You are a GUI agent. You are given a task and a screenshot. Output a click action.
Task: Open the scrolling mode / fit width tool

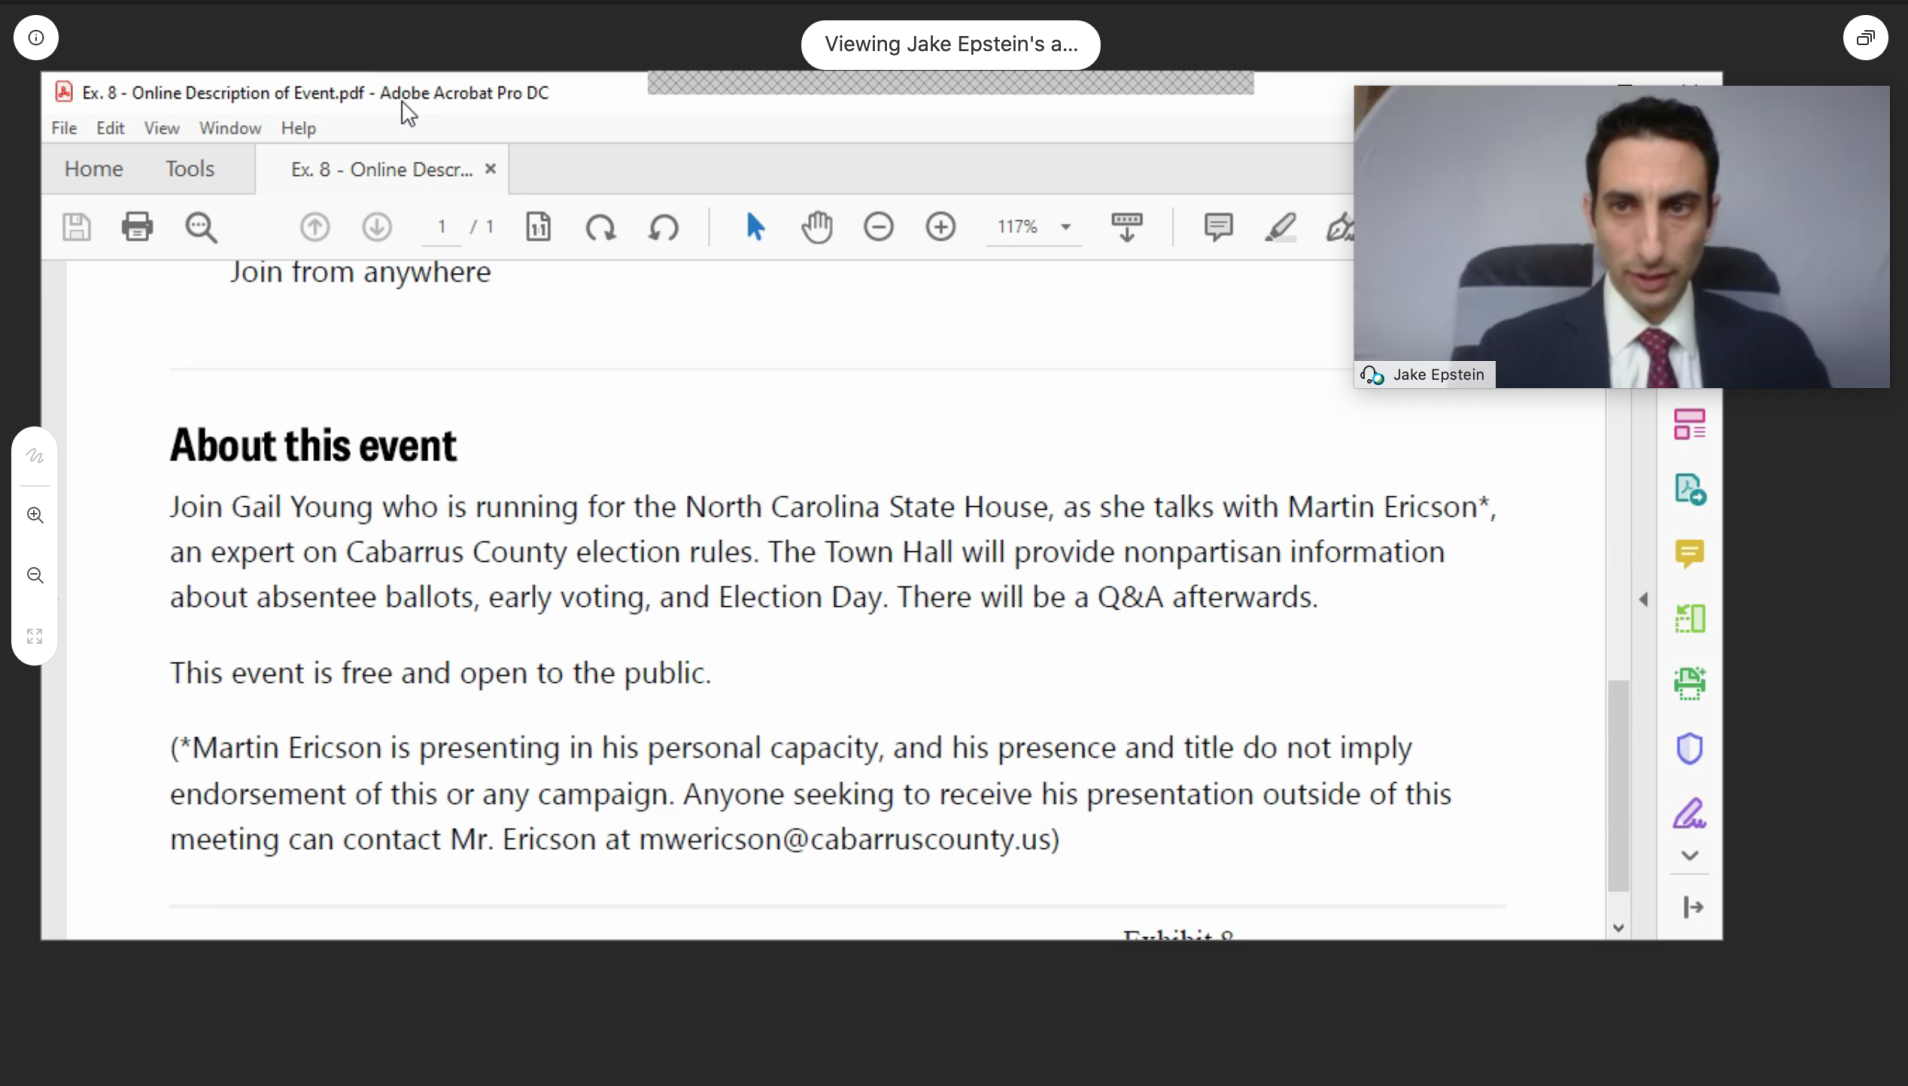point(1127,227)
